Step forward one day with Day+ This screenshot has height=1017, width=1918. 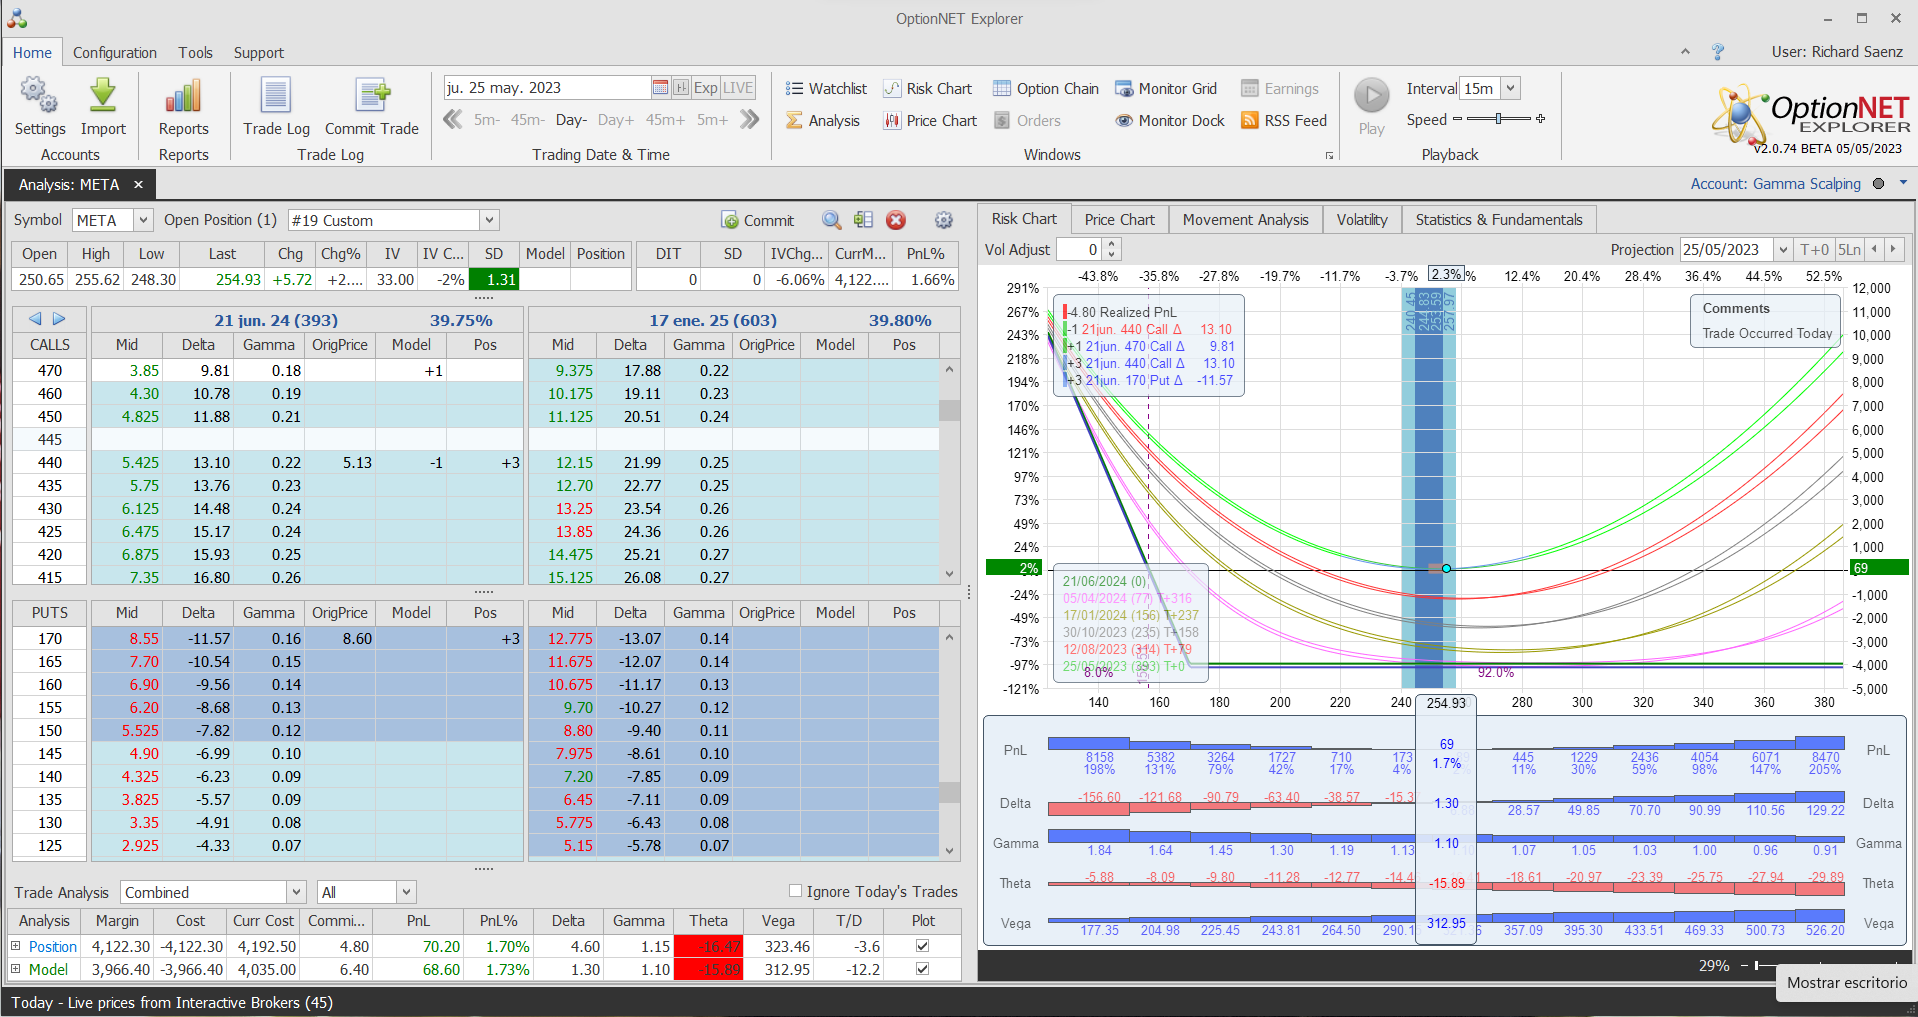616,120
